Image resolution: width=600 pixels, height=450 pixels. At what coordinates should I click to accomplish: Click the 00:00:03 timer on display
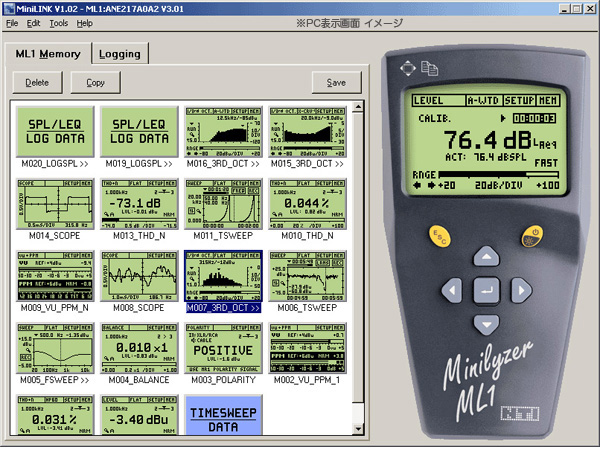click(x=535, y=118)
